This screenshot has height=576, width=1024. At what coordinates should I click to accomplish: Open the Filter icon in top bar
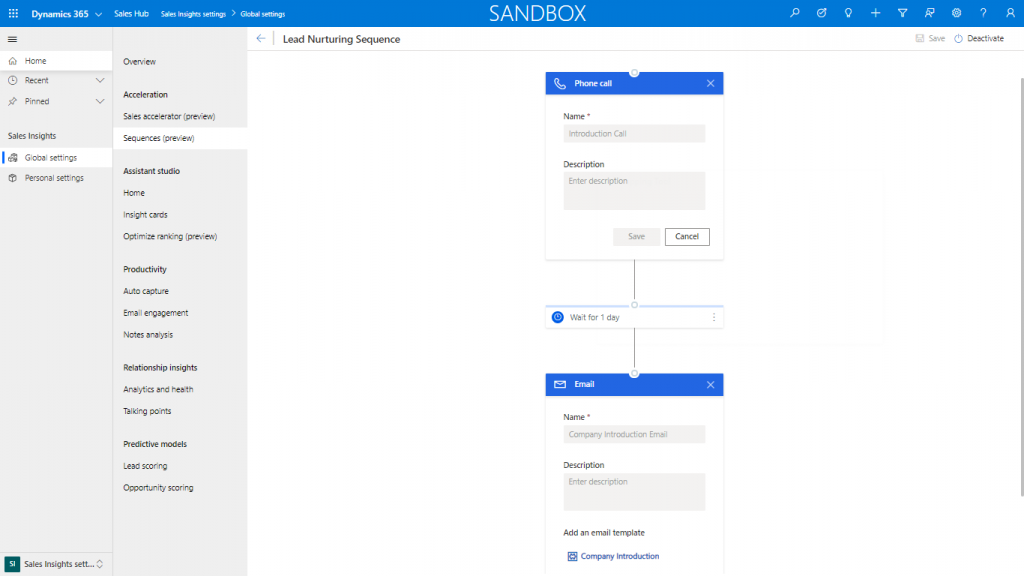click(903, 12)
